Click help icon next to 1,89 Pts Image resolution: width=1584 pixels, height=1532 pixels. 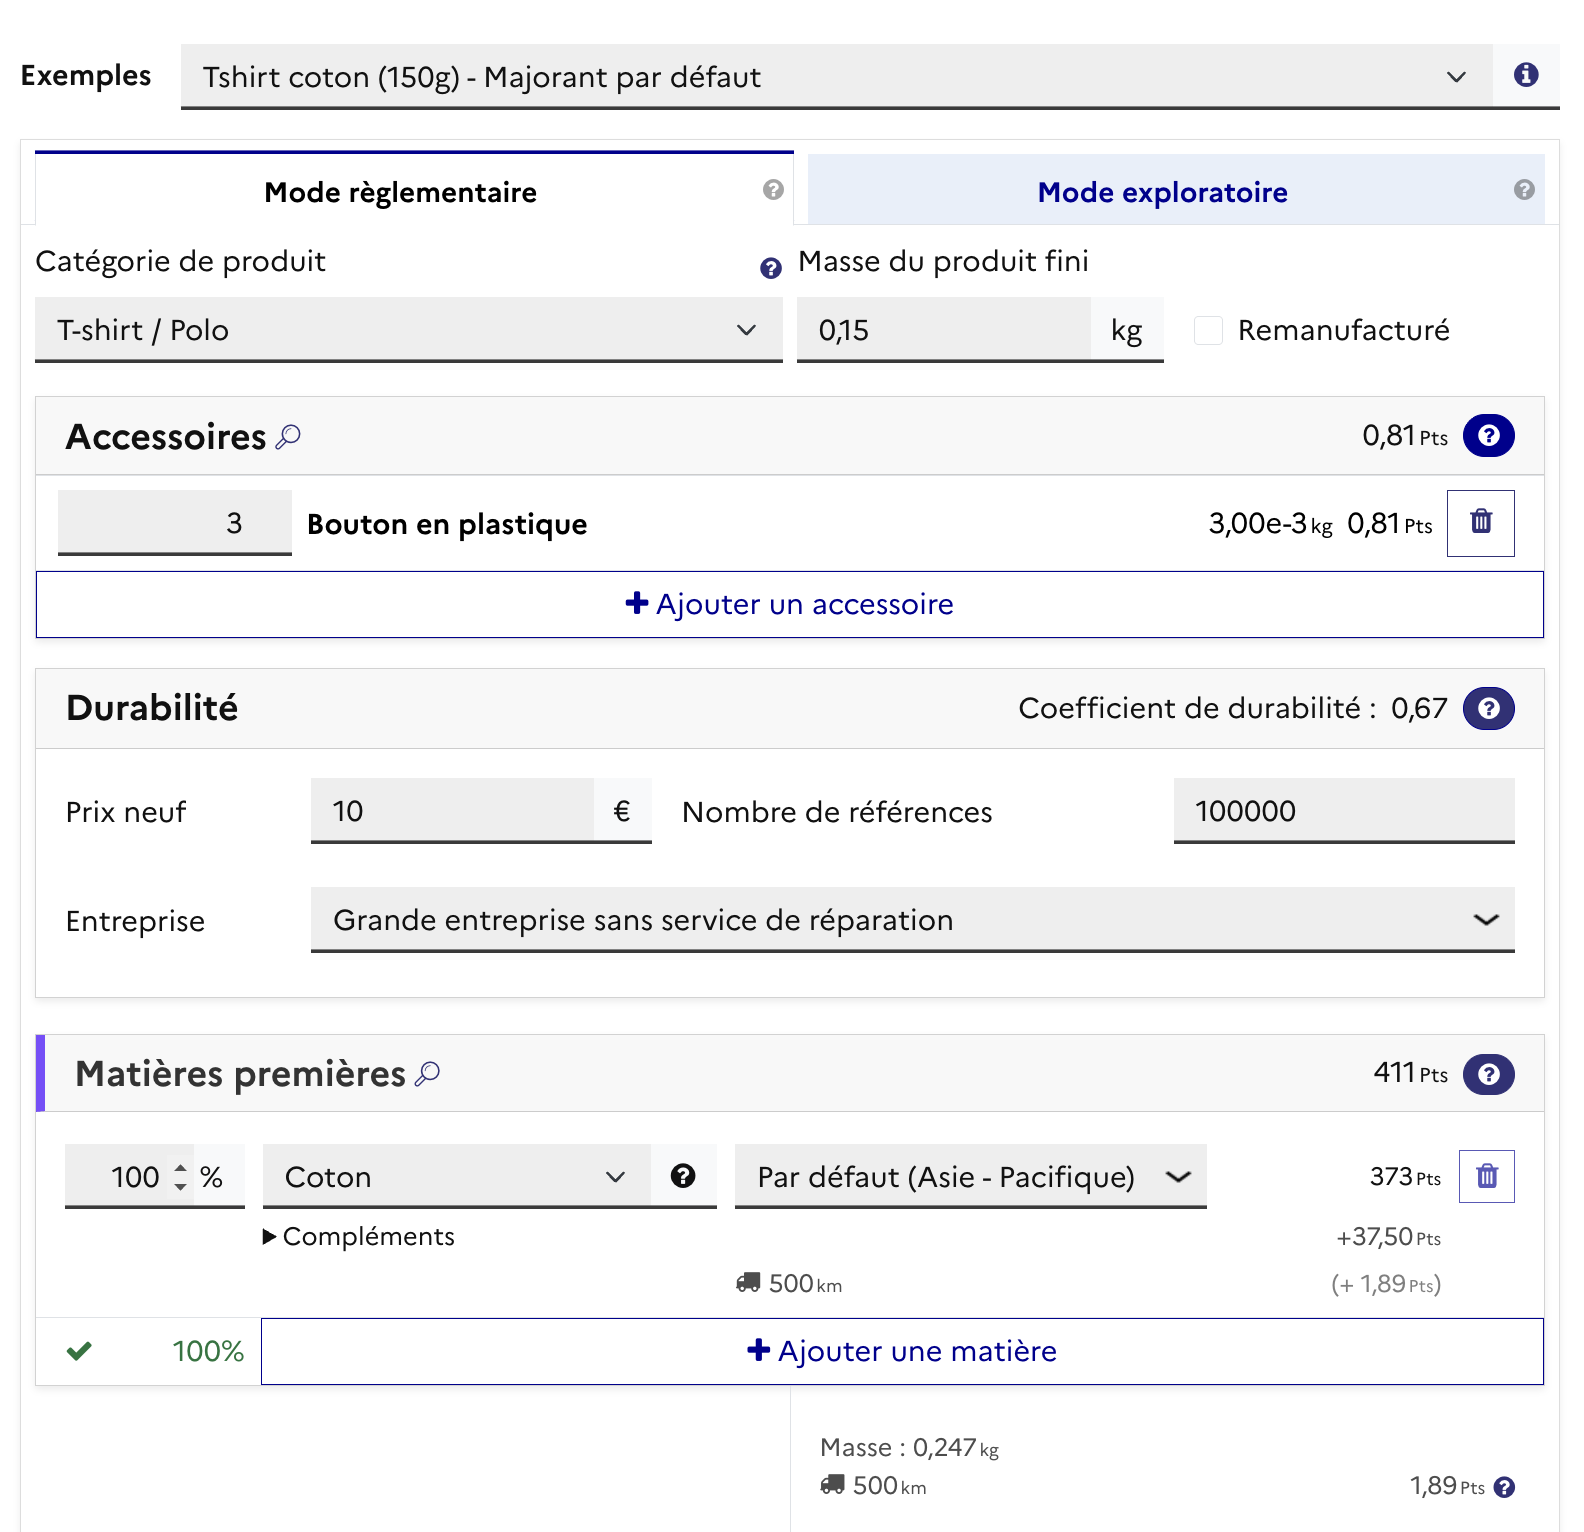tap(1504, 1488)
